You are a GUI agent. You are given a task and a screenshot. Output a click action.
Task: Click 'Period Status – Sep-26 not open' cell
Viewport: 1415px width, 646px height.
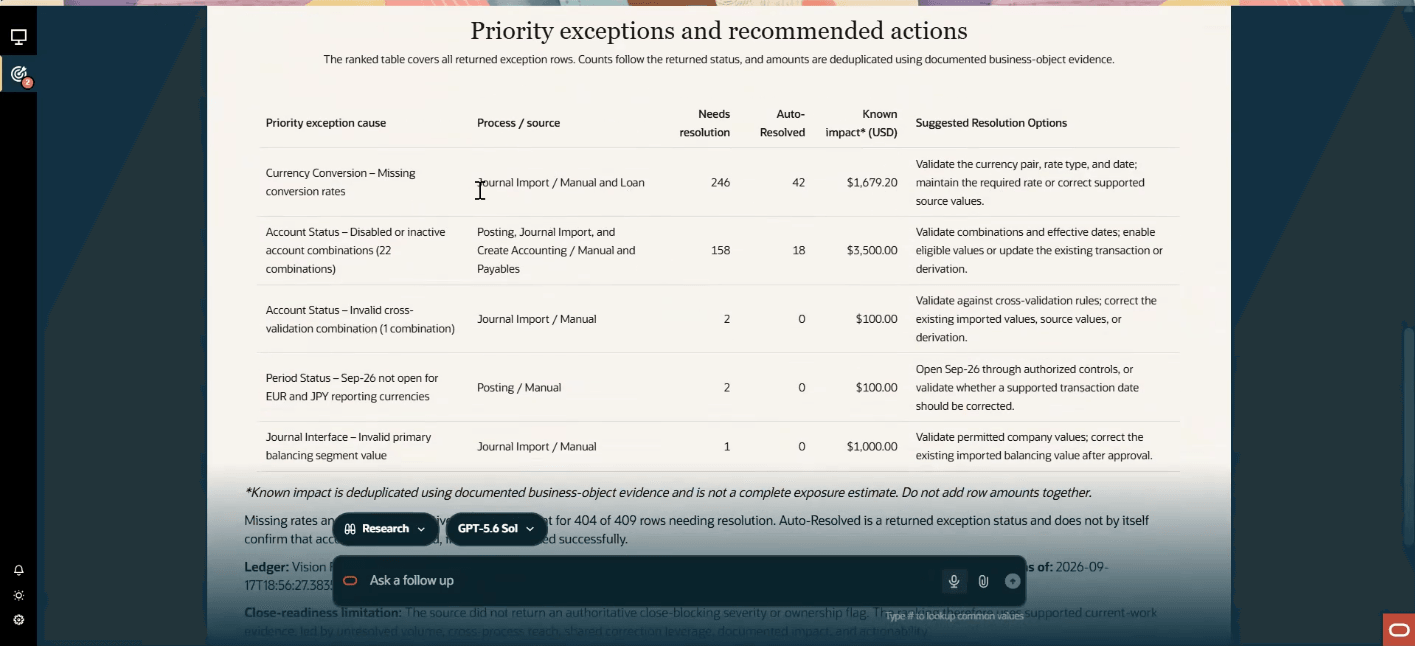click(352, 387)
